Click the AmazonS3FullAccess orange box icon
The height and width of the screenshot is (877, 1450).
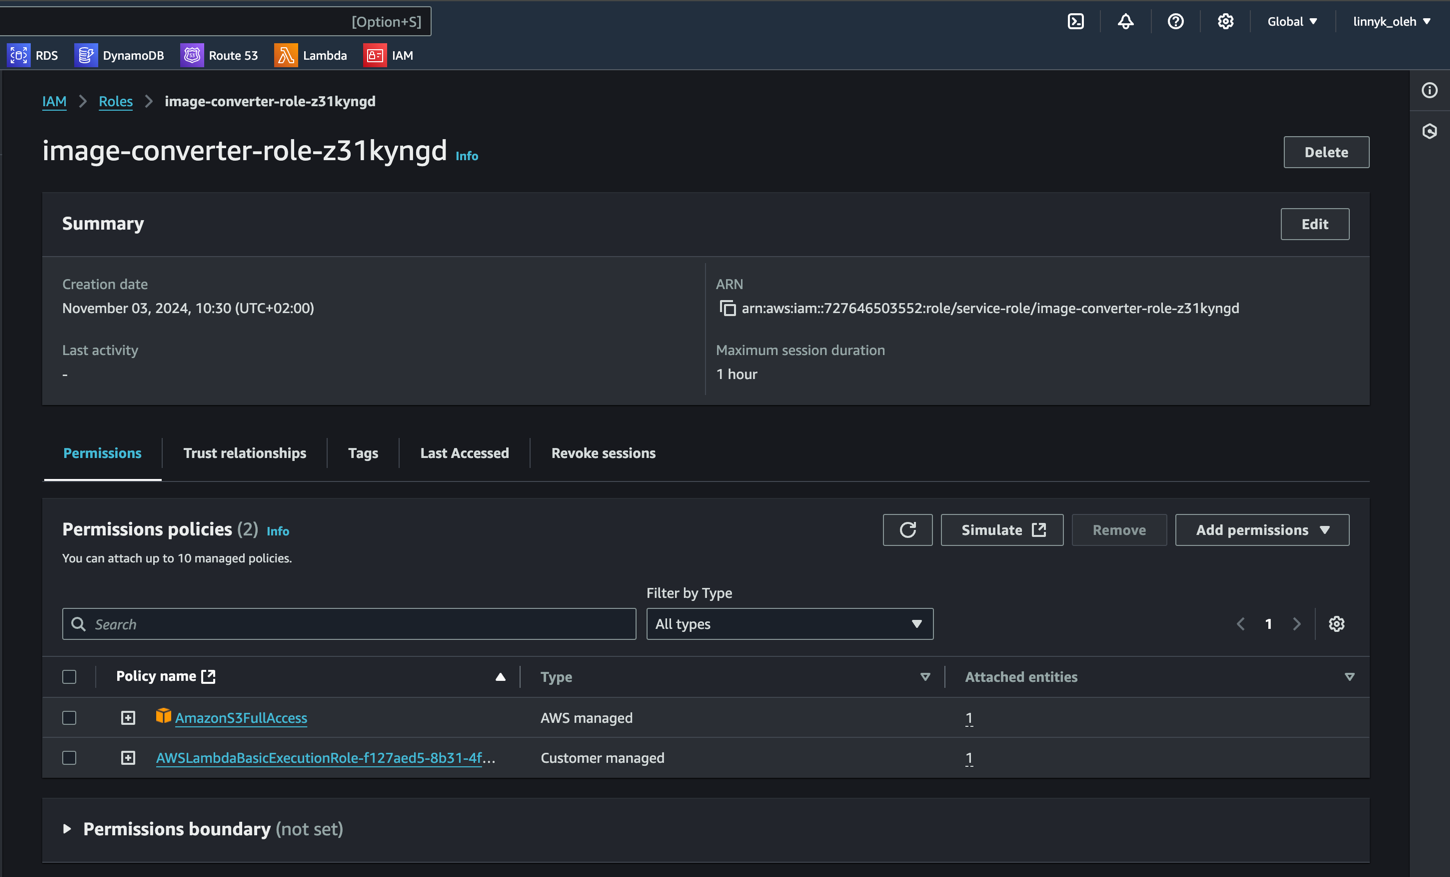tap(164, 716)
